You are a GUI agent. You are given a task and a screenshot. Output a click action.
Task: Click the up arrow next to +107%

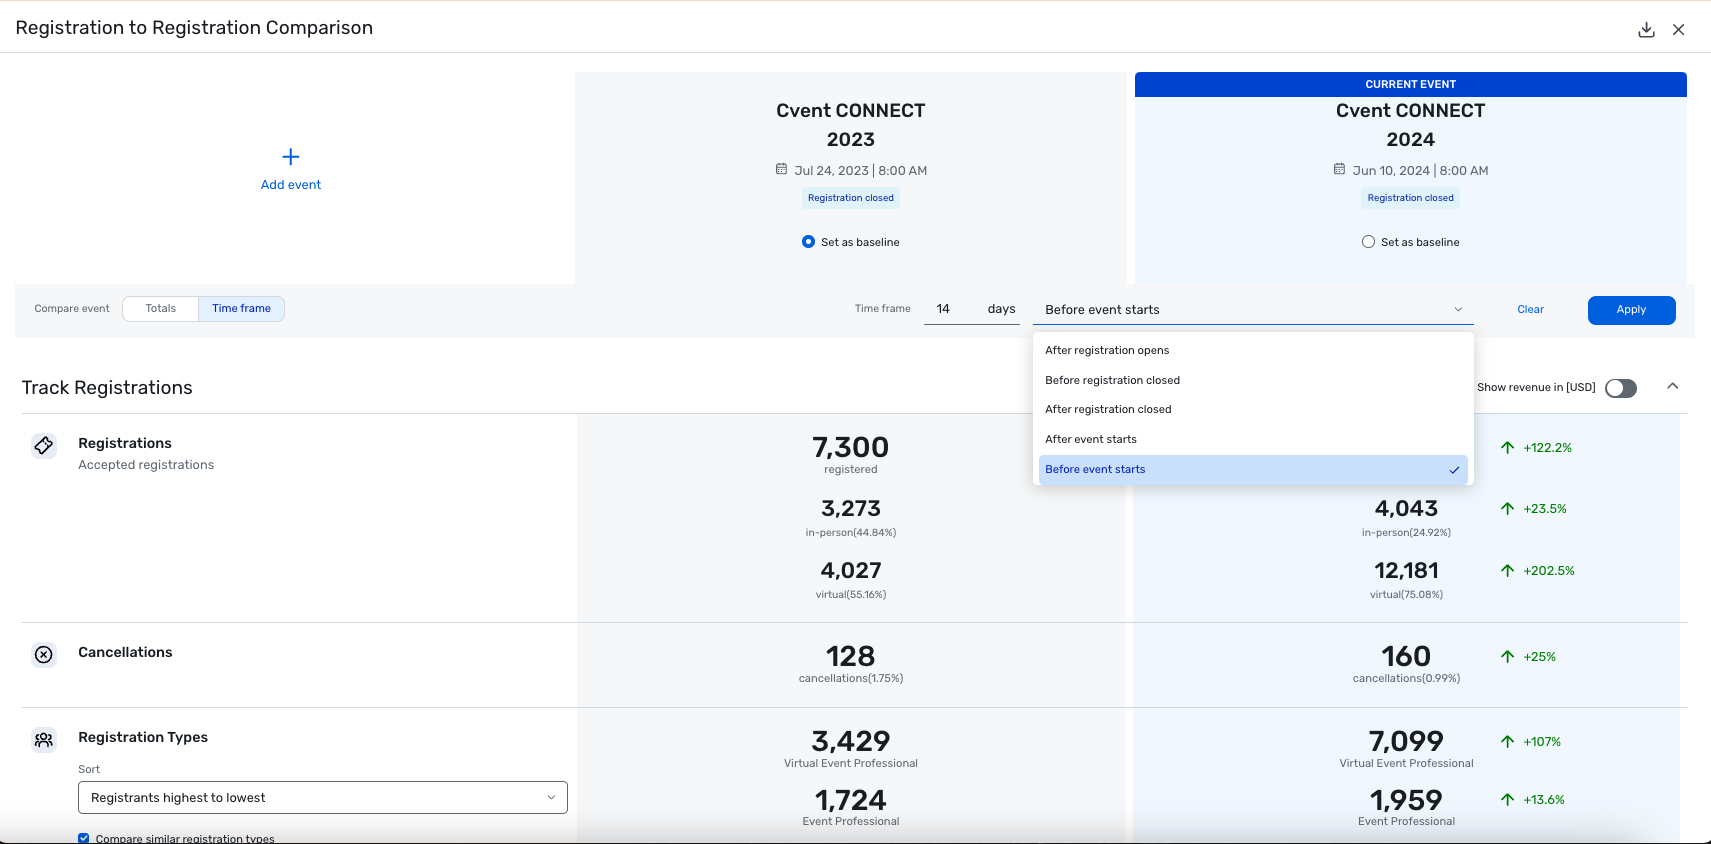1507,742
